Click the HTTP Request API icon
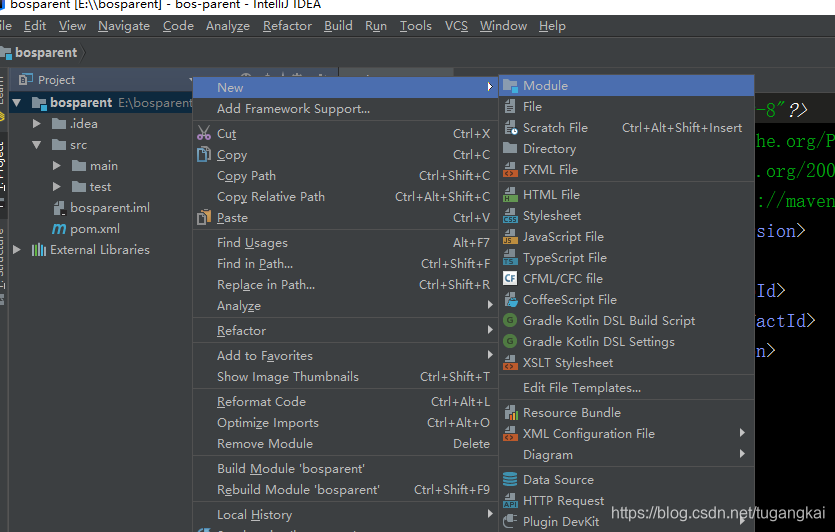Image resolution: width=835 pixels, height=532 pixels. 510,501
